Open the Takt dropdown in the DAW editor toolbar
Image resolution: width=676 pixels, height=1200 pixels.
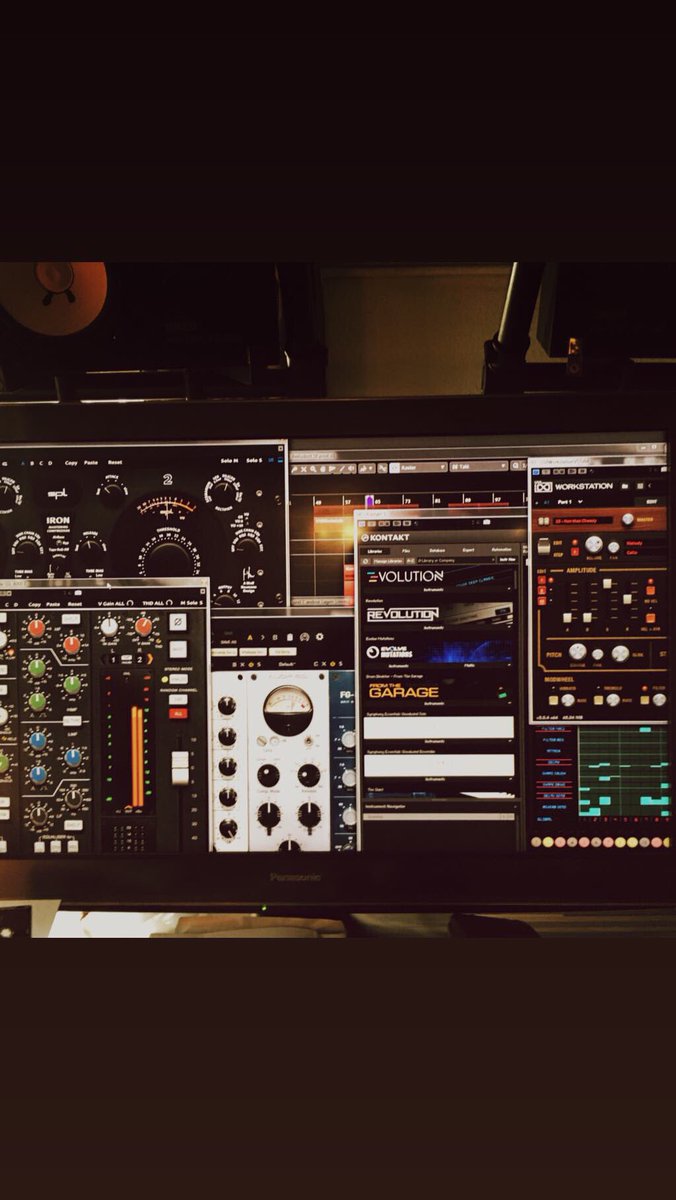coord(478,466)
